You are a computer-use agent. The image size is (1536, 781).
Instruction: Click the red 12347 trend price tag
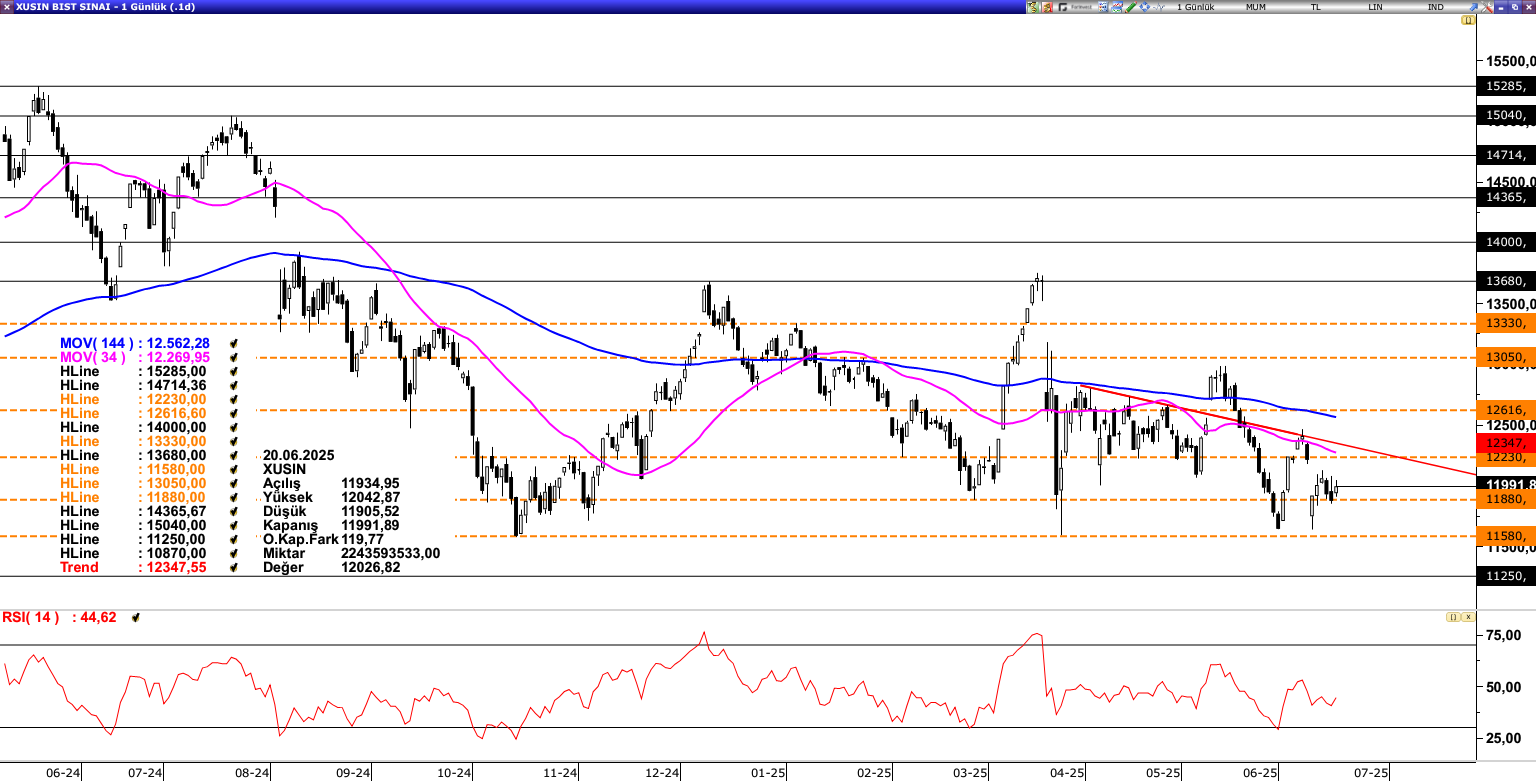coord(1505,442)
